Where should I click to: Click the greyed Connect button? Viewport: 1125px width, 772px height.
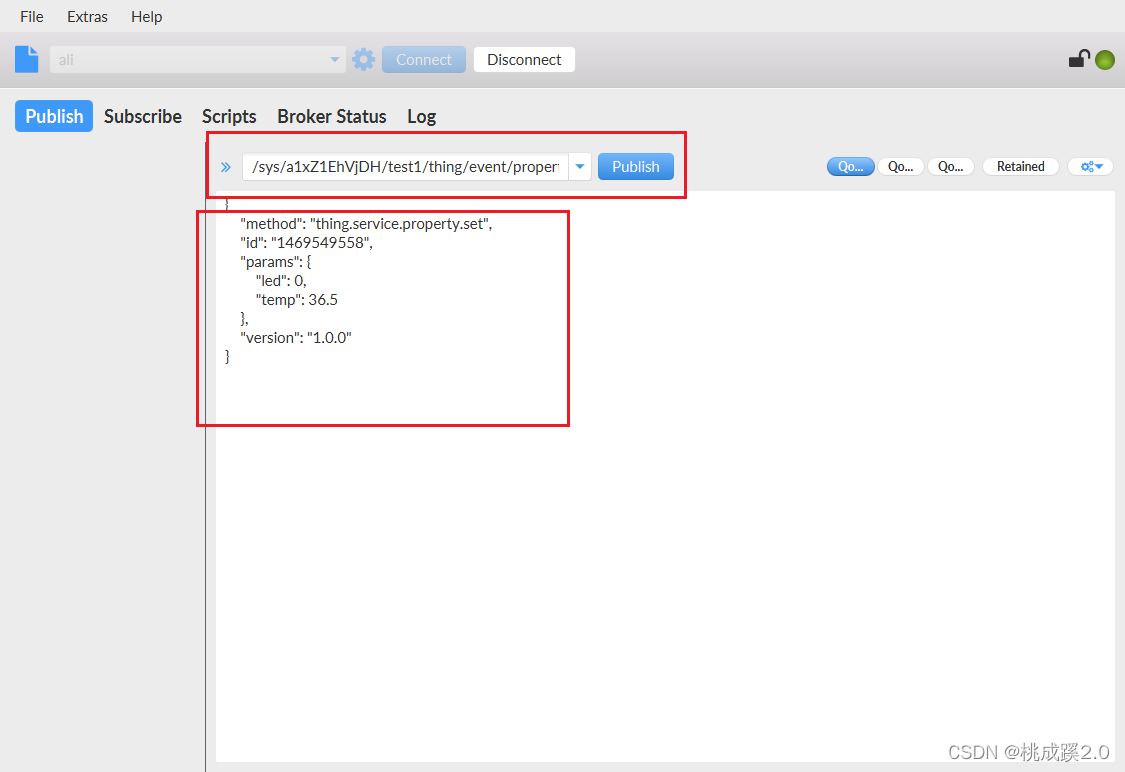point(424,60)
